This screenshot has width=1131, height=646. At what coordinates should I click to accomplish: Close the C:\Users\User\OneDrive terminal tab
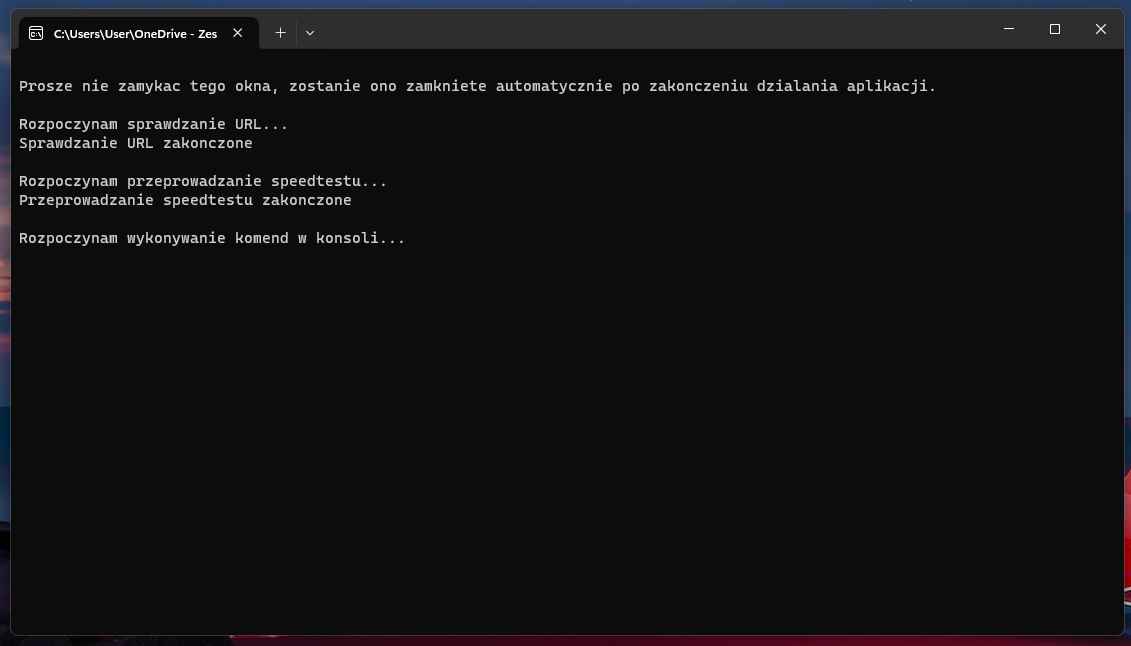click(238, 33)
